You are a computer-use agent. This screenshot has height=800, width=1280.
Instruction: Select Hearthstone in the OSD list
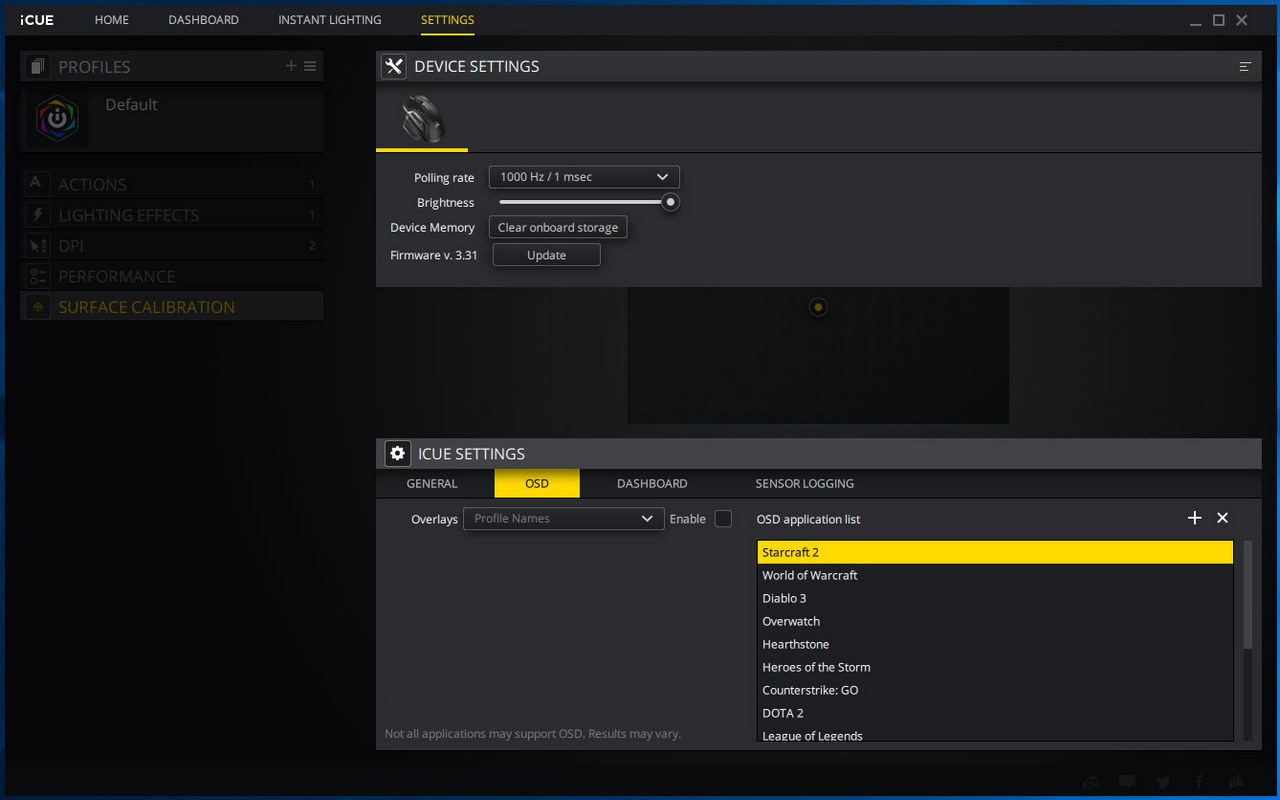coord(995,644)
